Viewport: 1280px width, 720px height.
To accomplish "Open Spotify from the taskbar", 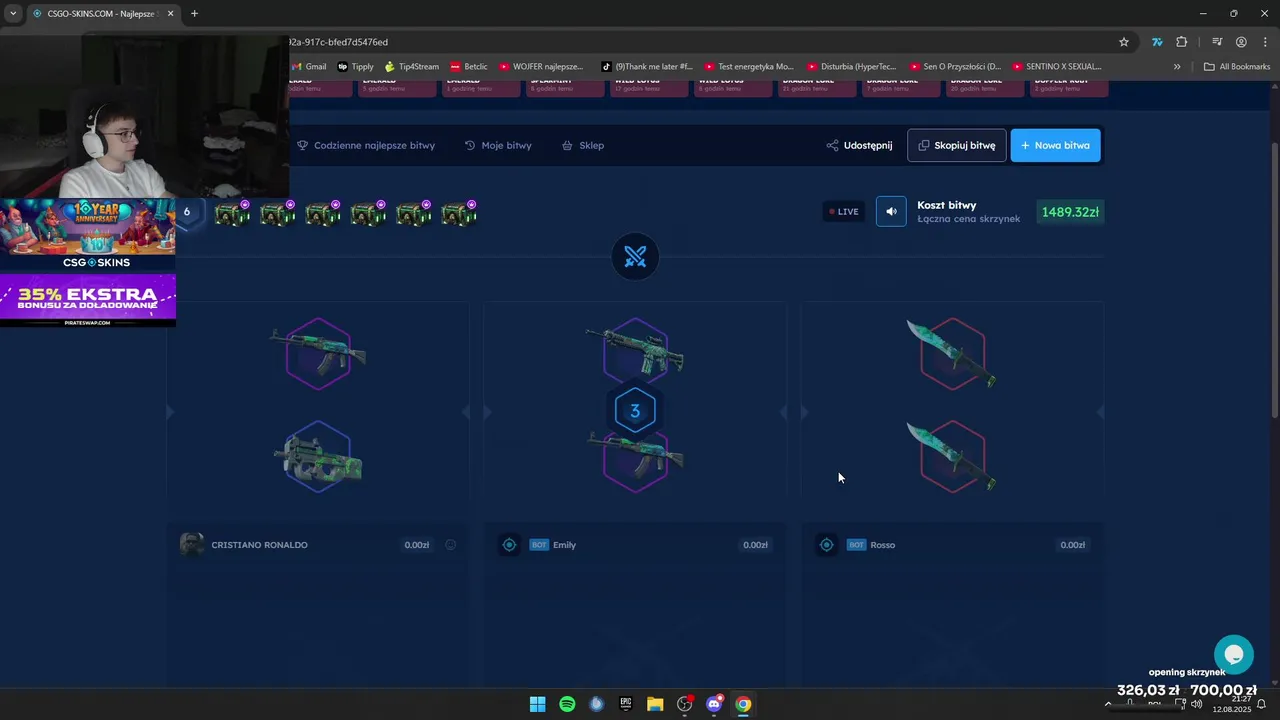I will (567, 704).
